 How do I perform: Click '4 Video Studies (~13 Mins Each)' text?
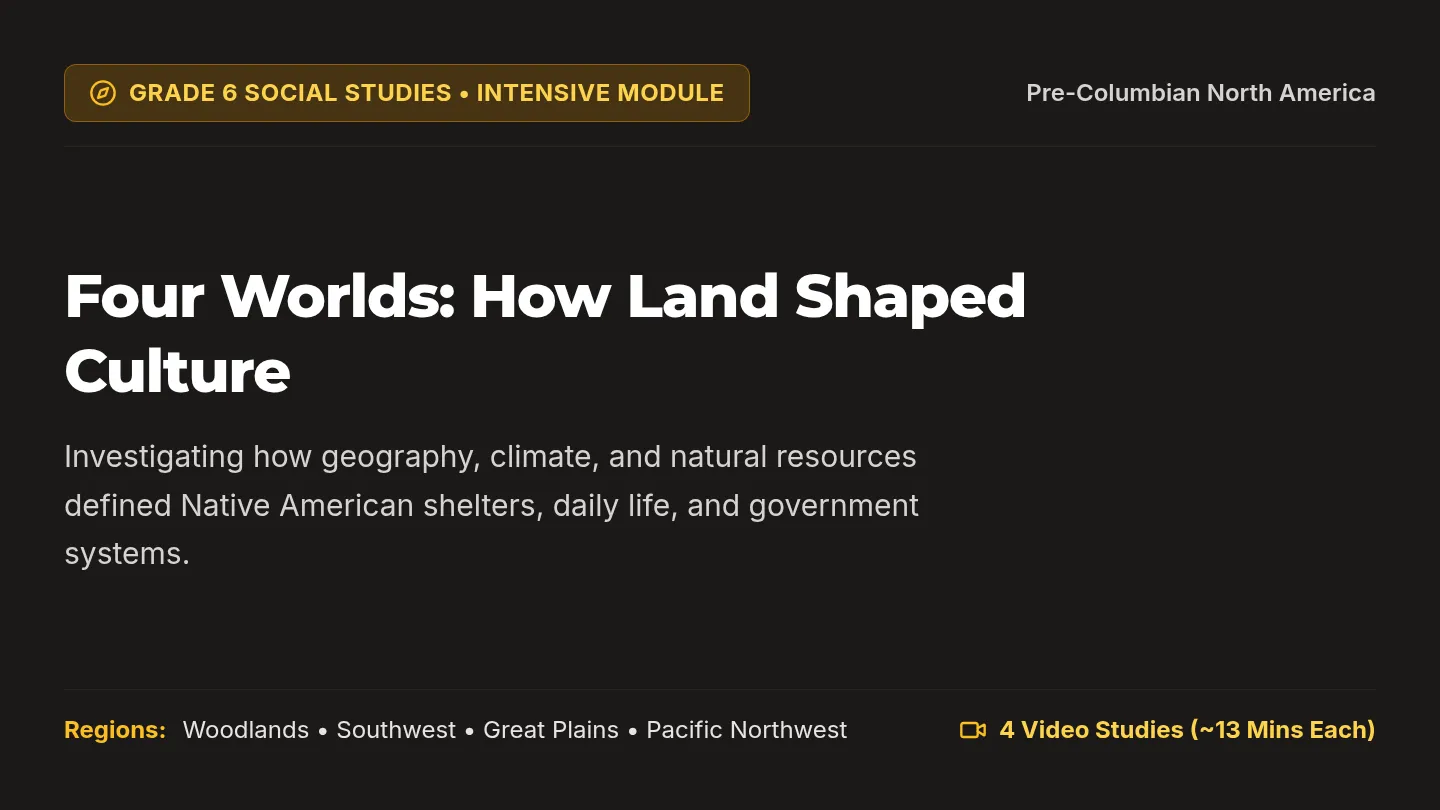(x=1187, y=730)
